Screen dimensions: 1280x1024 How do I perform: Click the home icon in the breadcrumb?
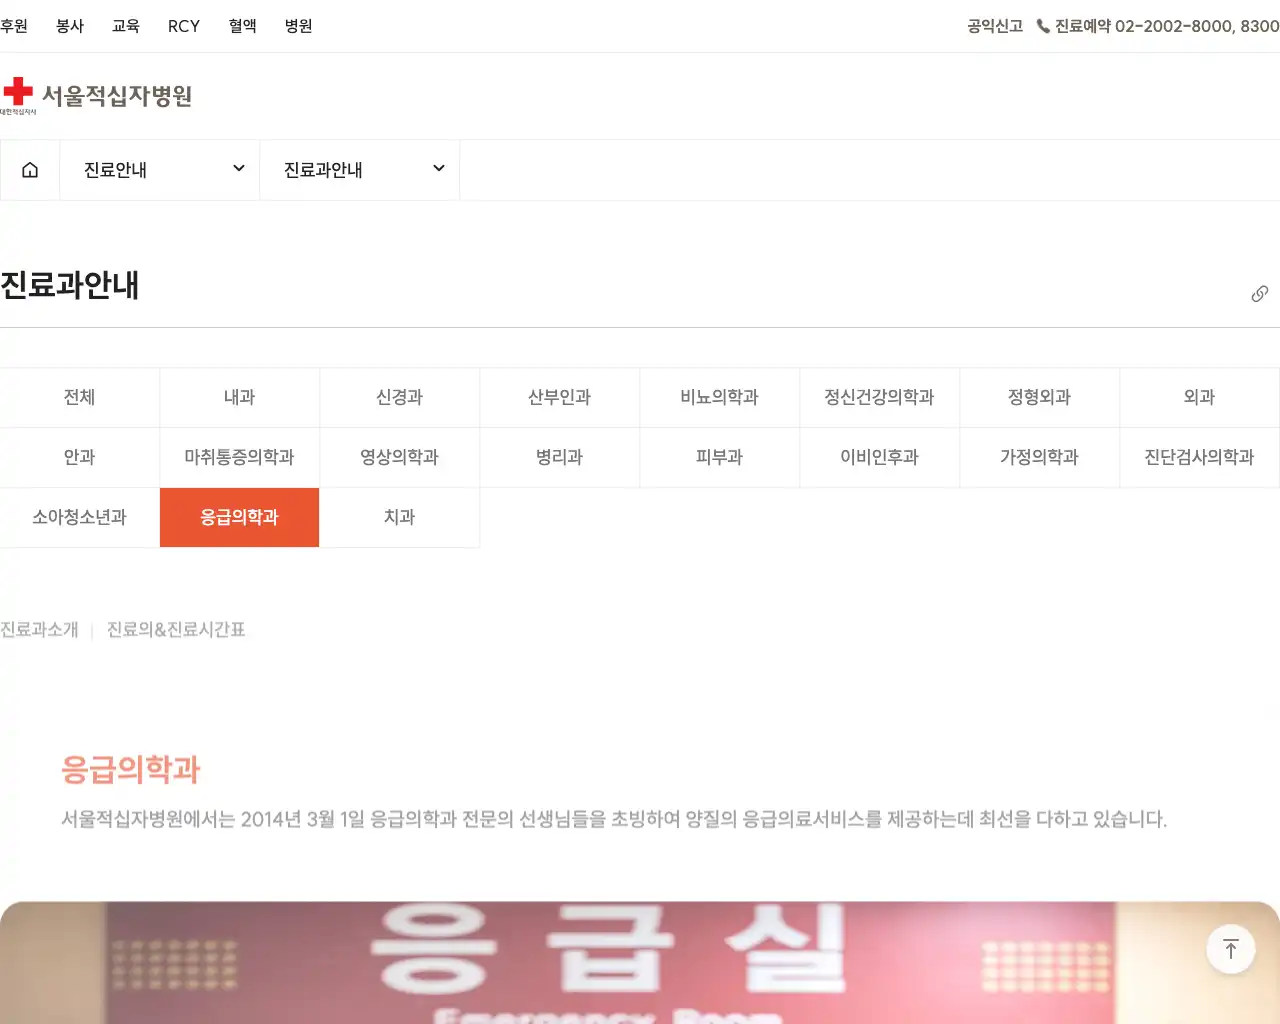pos(29,169)
